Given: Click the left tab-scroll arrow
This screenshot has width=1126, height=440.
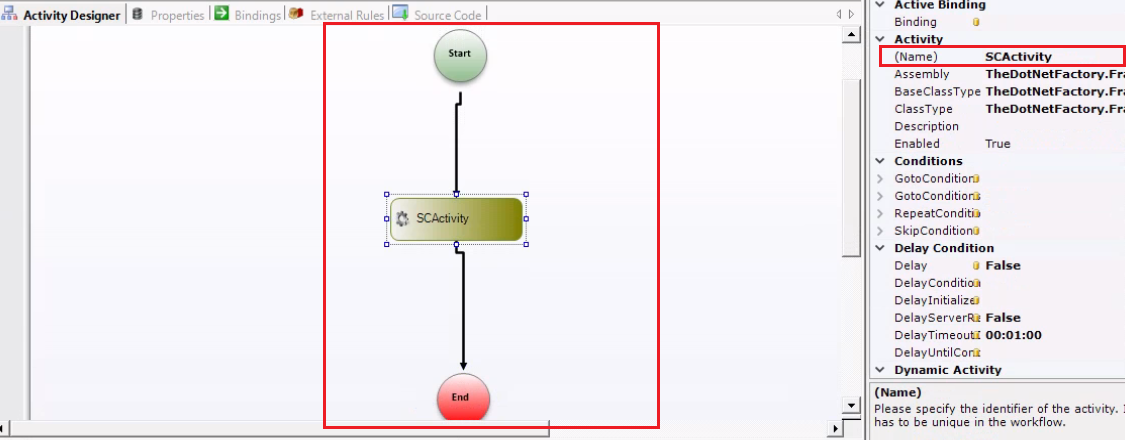Looking at the screenshot, I should tap(839, 14).
